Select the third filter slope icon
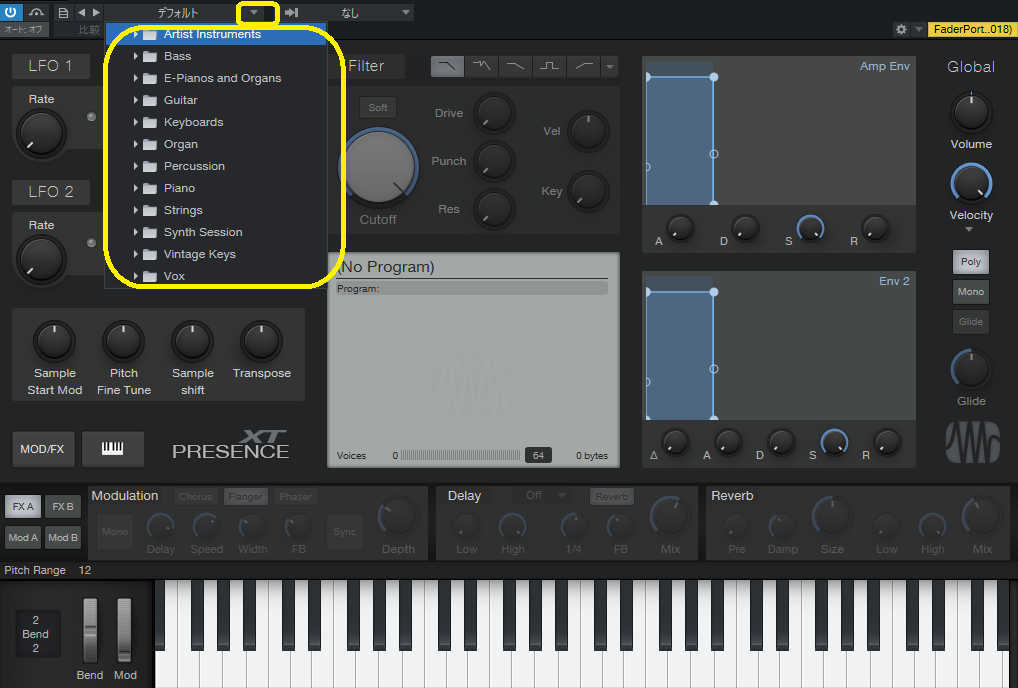The width and height of the screenshot is (1018, 688). click(x=515, y=66)
